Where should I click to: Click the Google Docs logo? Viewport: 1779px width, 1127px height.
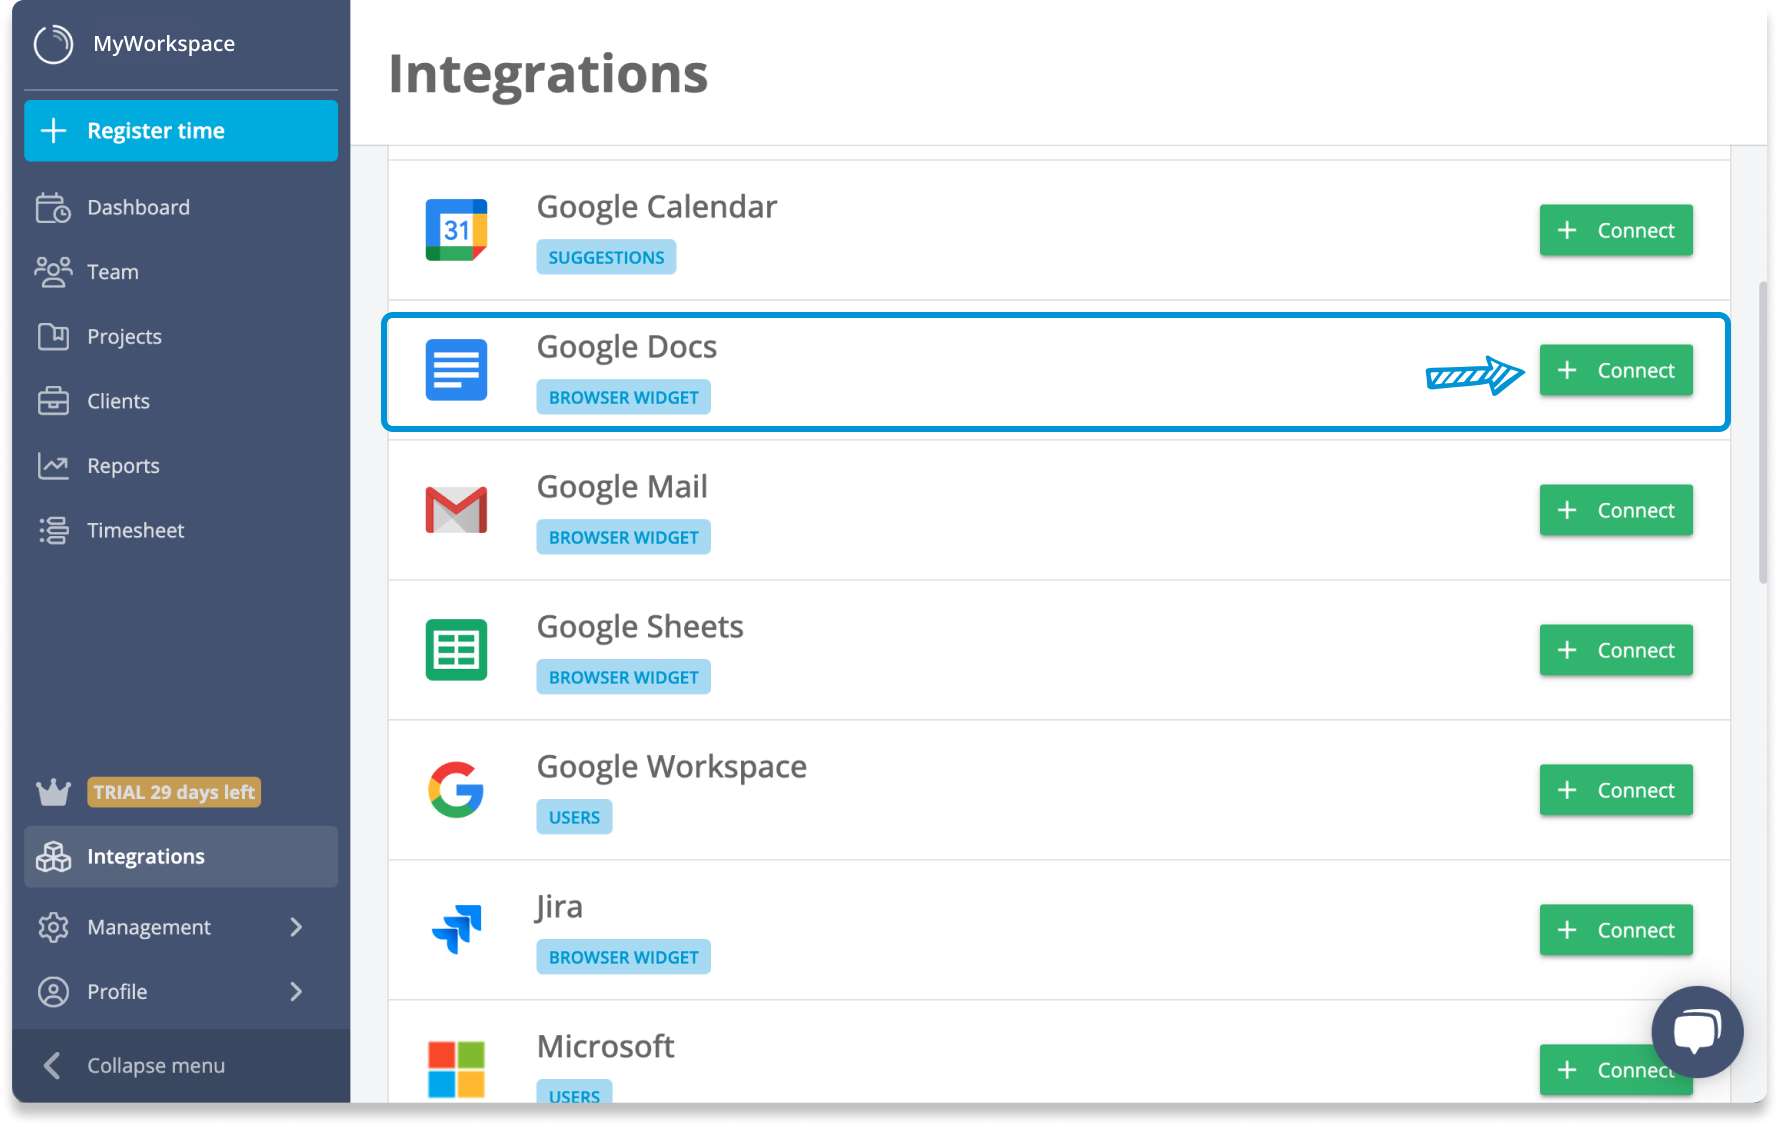pos(456,370)
